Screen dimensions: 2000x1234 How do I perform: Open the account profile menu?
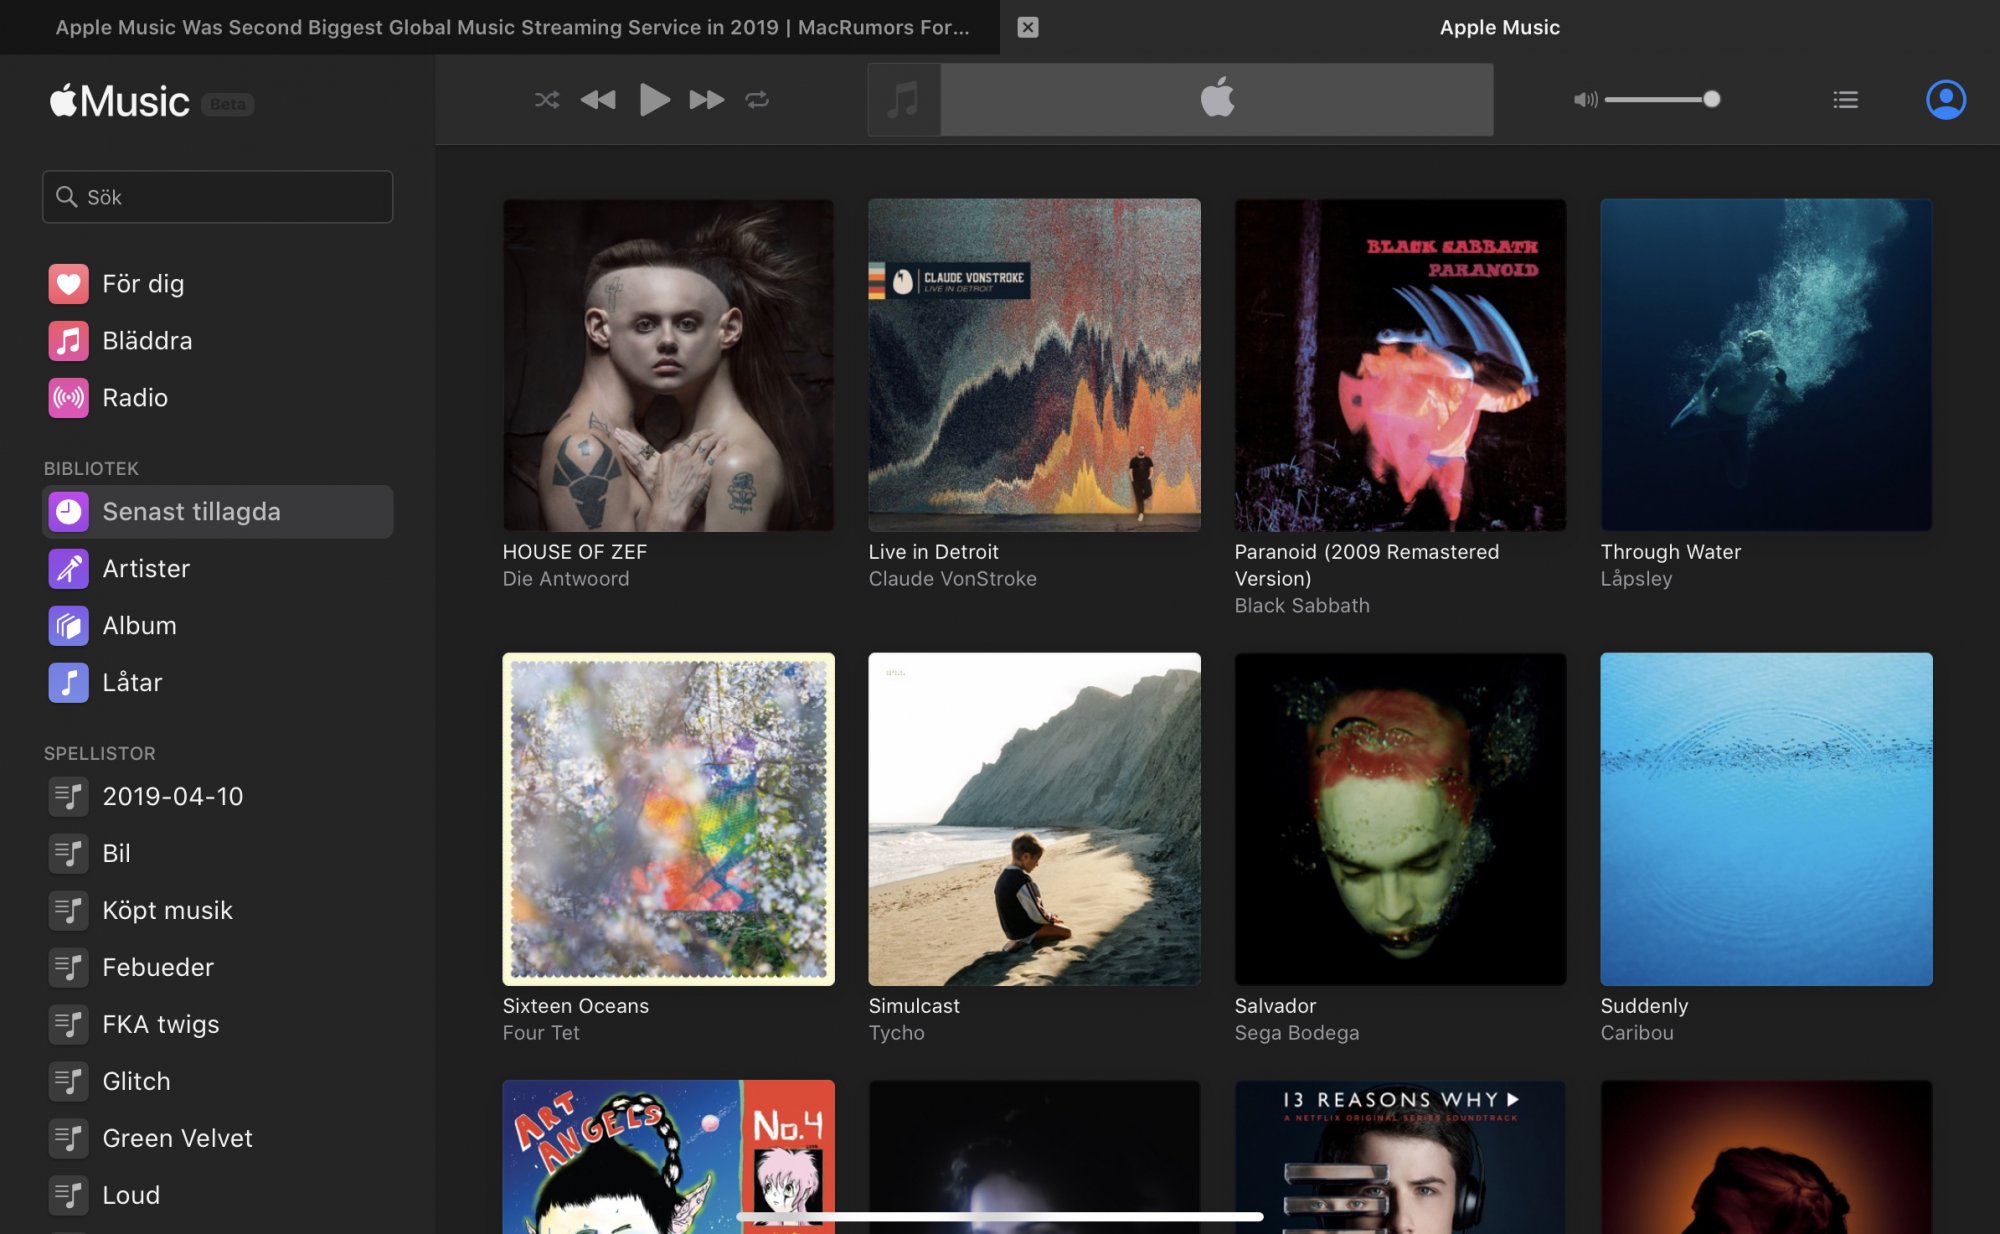[x=1946, y=100]
